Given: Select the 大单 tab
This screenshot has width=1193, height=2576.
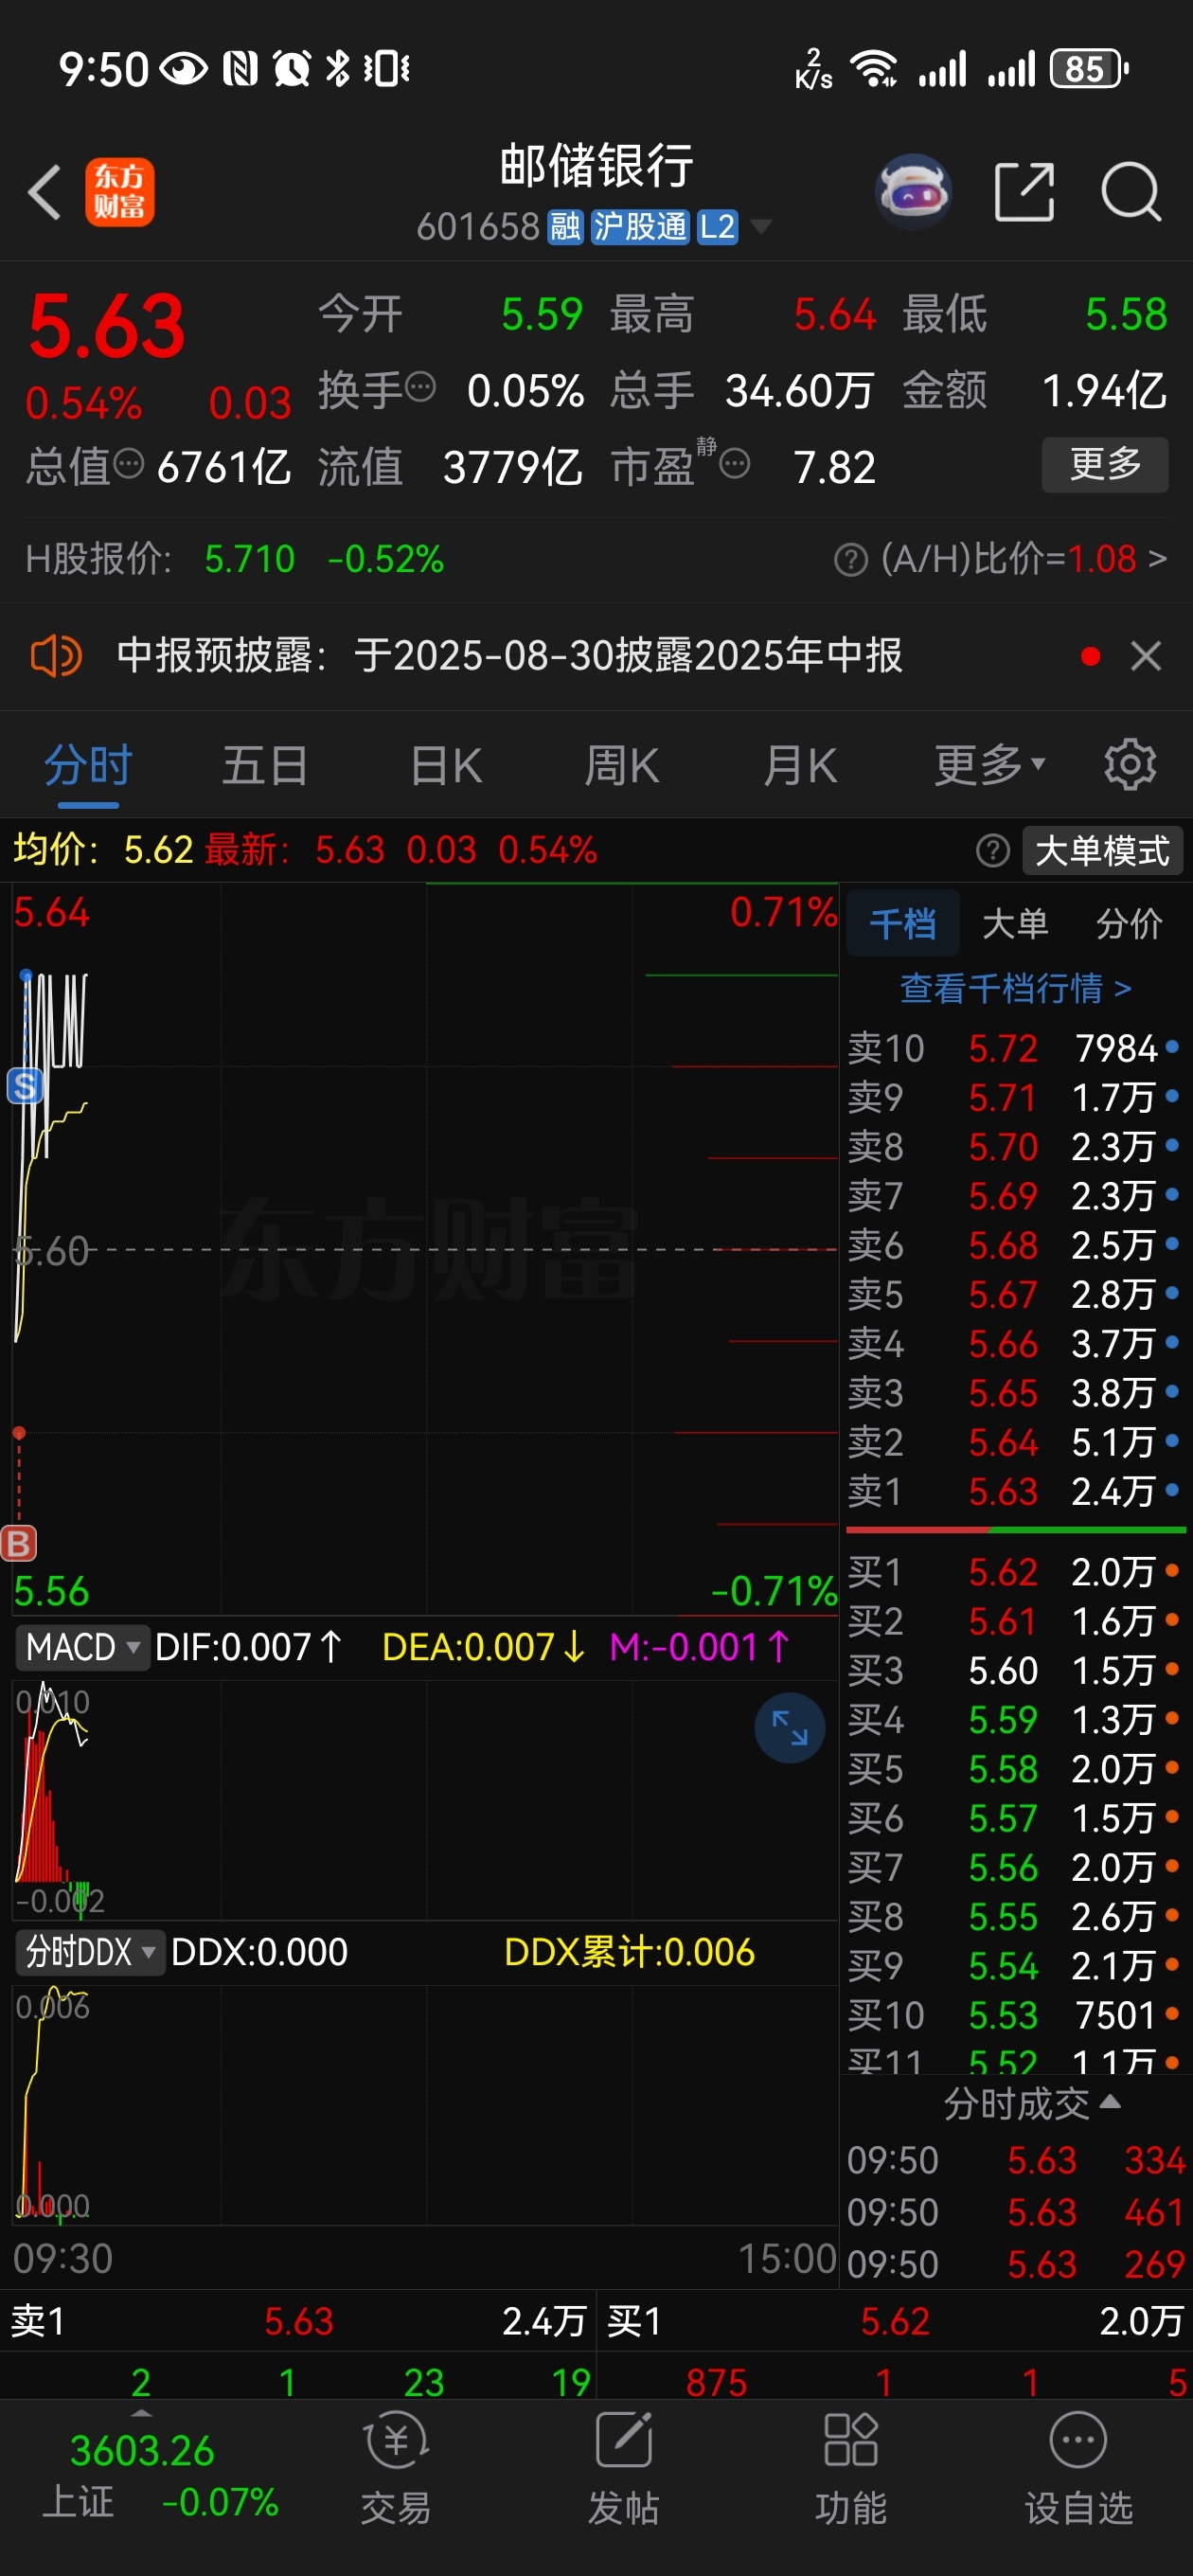Looking at the screenshot, I should (x=1015, y=924).
